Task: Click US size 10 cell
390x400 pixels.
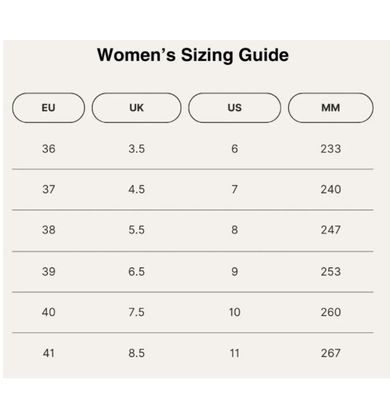Action: click(x=235, y=312)
